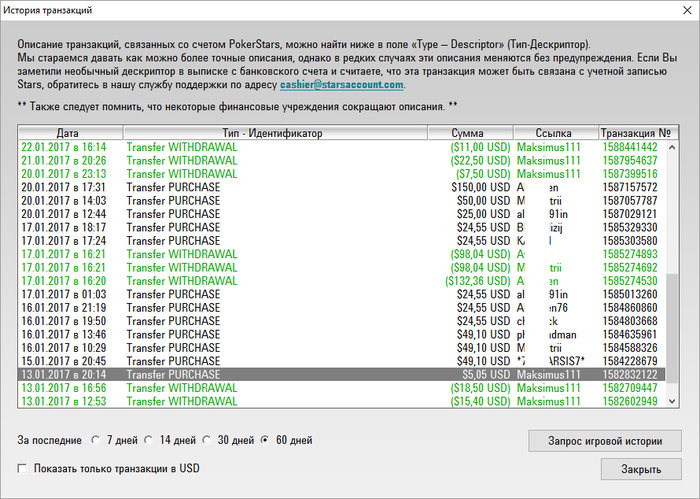
Task: Select the 16.01.2017 в 10:29 purchase
Action: [x=342, y=348]
